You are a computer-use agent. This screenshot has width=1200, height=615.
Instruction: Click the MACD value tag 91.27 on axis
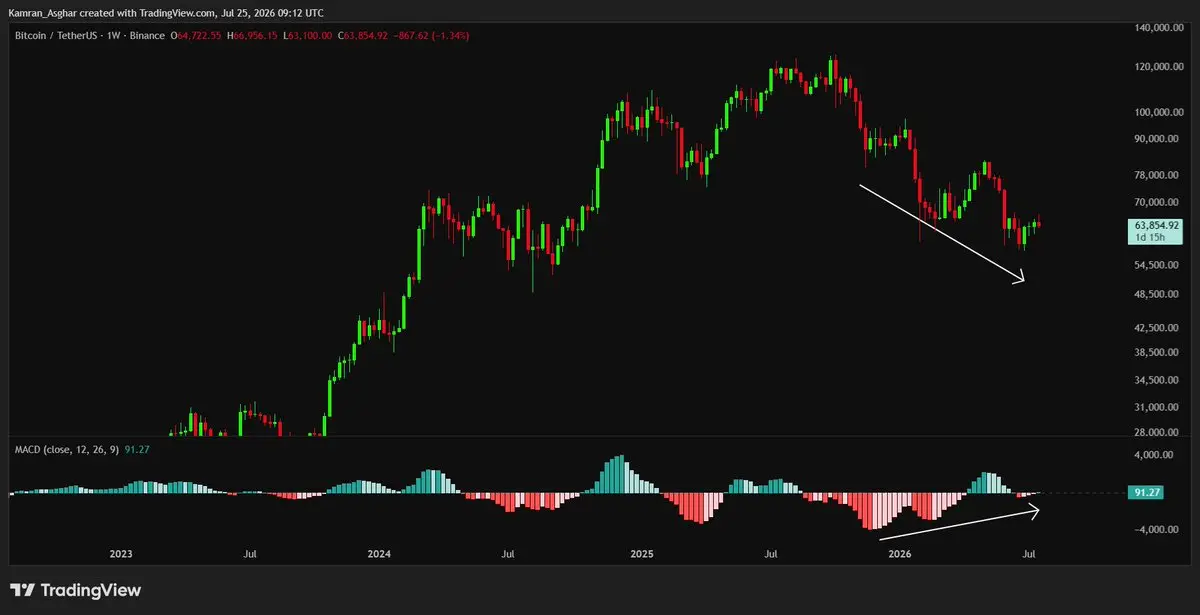click(x=1146, y=493)
